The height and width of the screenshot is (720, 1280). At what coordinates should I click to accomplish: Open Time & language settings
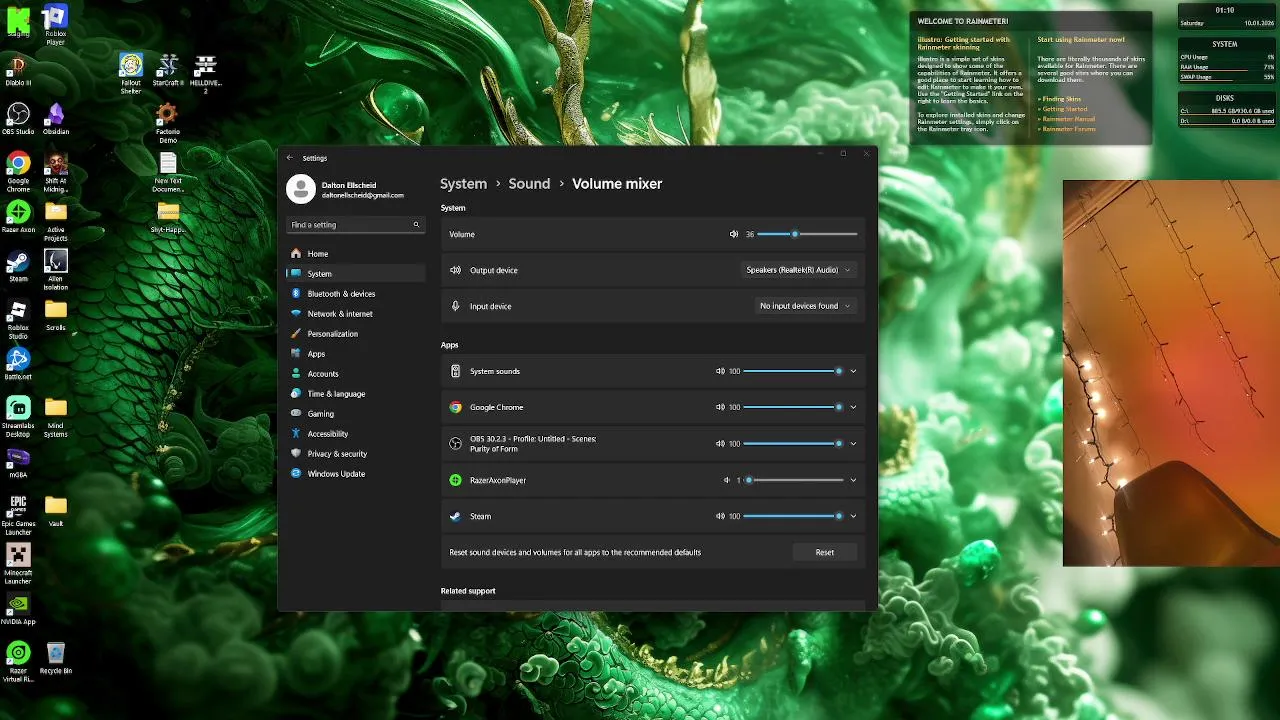[355, 393]
